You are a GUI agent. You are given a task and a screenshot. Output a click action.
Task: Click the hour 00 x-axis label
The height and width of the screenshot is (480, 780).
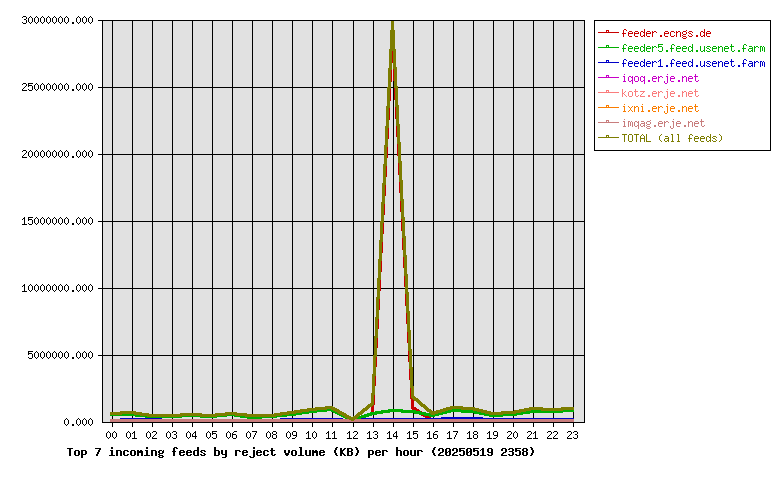(111, 435)
